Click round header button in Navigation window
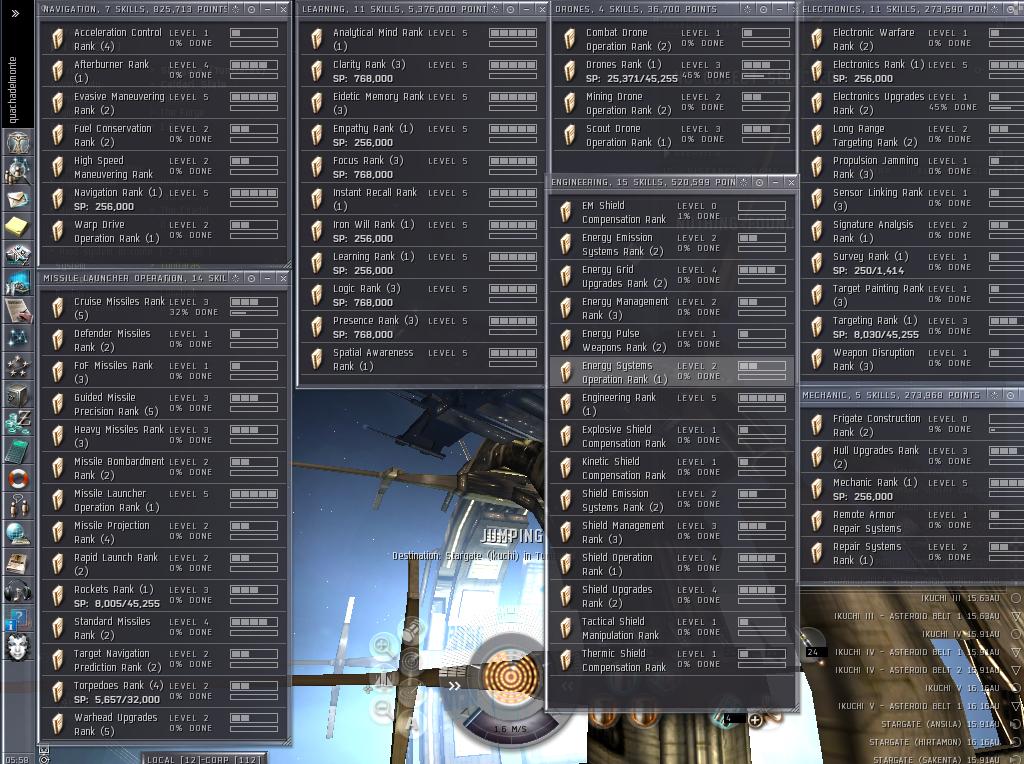The height and width of the screenshot is (764, 1024). coord(251,9)
